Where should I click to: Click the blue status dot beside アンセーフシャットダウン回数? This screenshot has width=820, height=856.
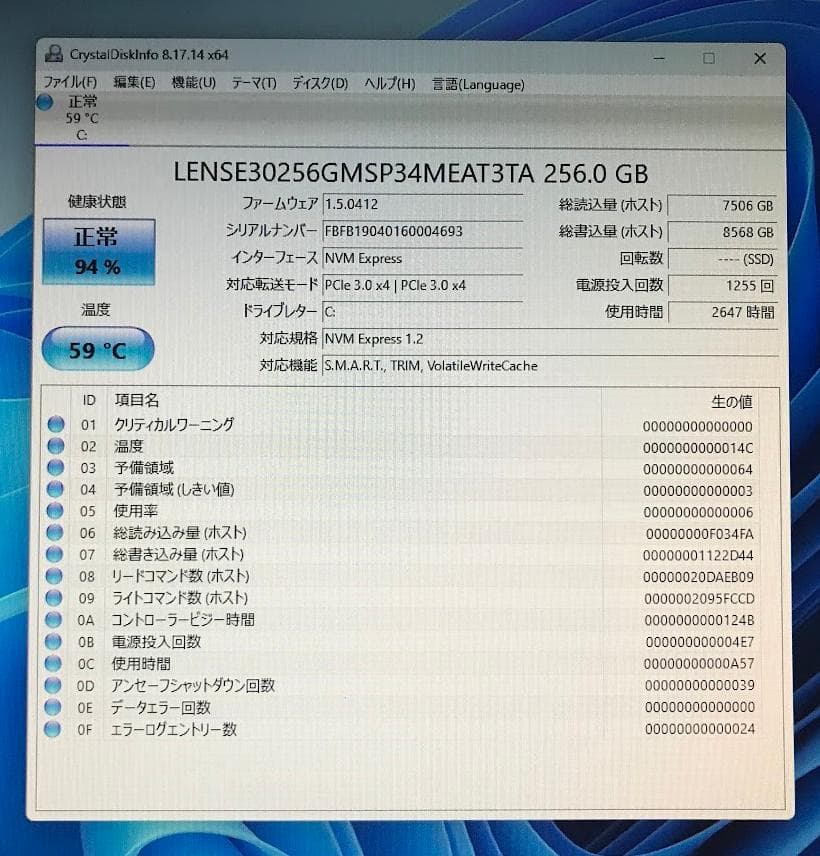[x=57, y=686]
